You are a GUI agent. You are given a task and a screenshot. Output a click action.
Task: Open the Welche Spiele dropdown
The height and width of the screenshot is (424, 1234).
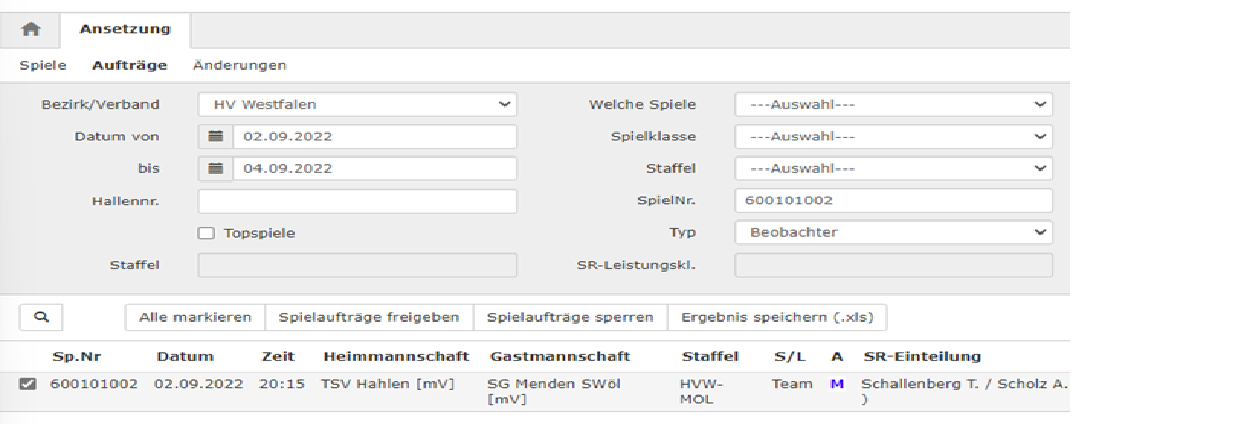(893, 104)
